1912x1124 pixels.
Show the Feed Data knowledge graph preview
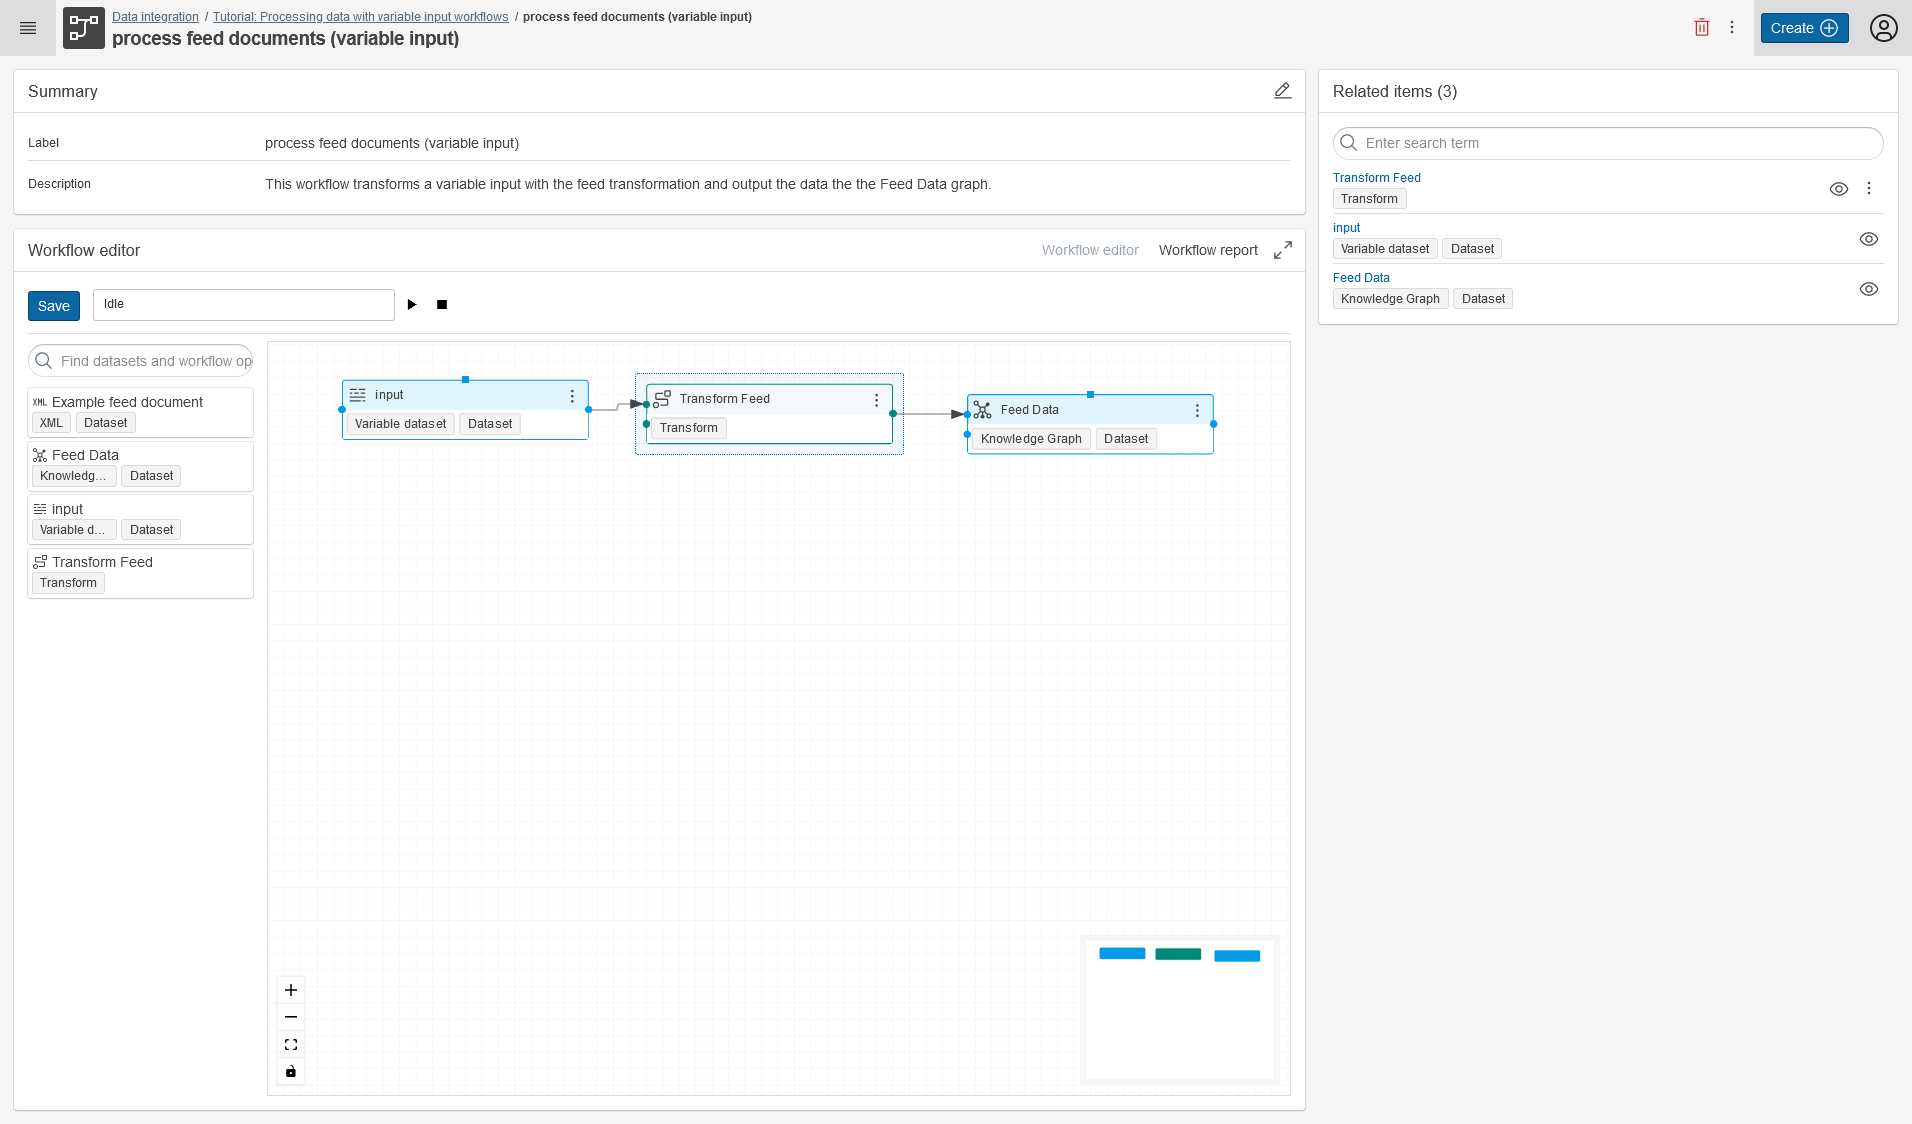tap(1869, 289)
